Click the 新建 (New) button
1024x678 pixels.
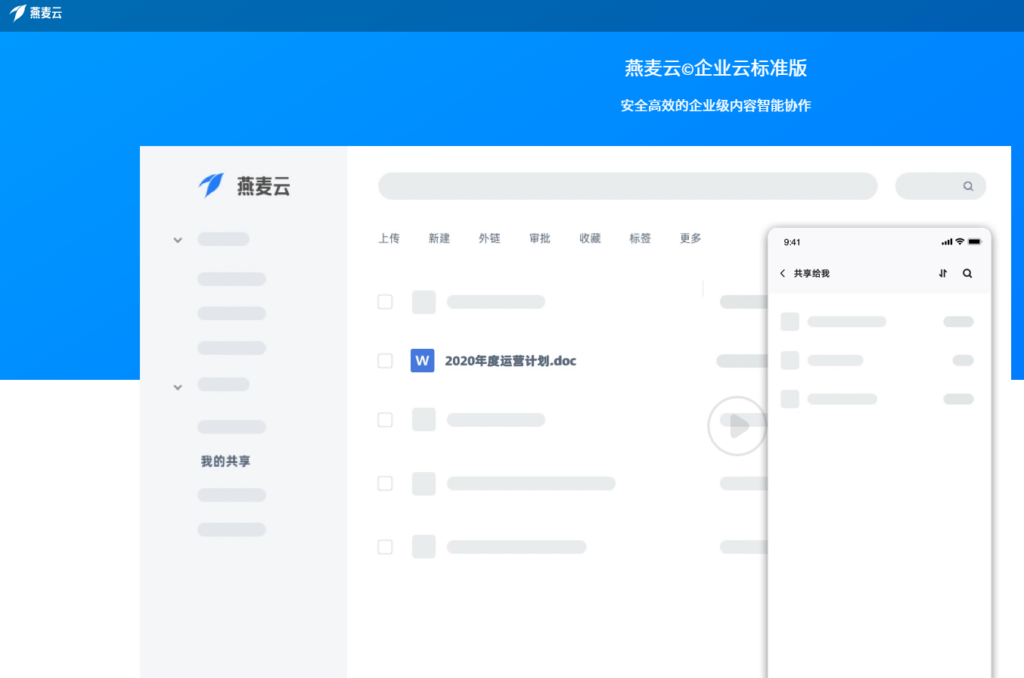439,238
